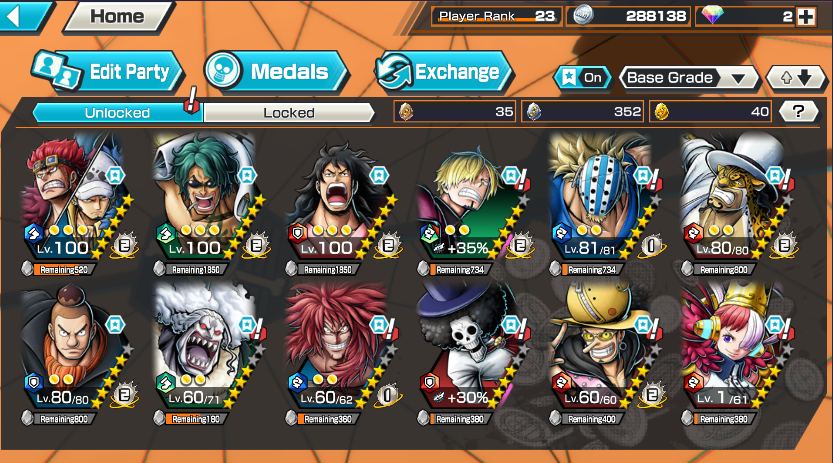Switch sort order with up-down arrows
The height and width of the screenshot is (463, 833).
click(796, 78)
